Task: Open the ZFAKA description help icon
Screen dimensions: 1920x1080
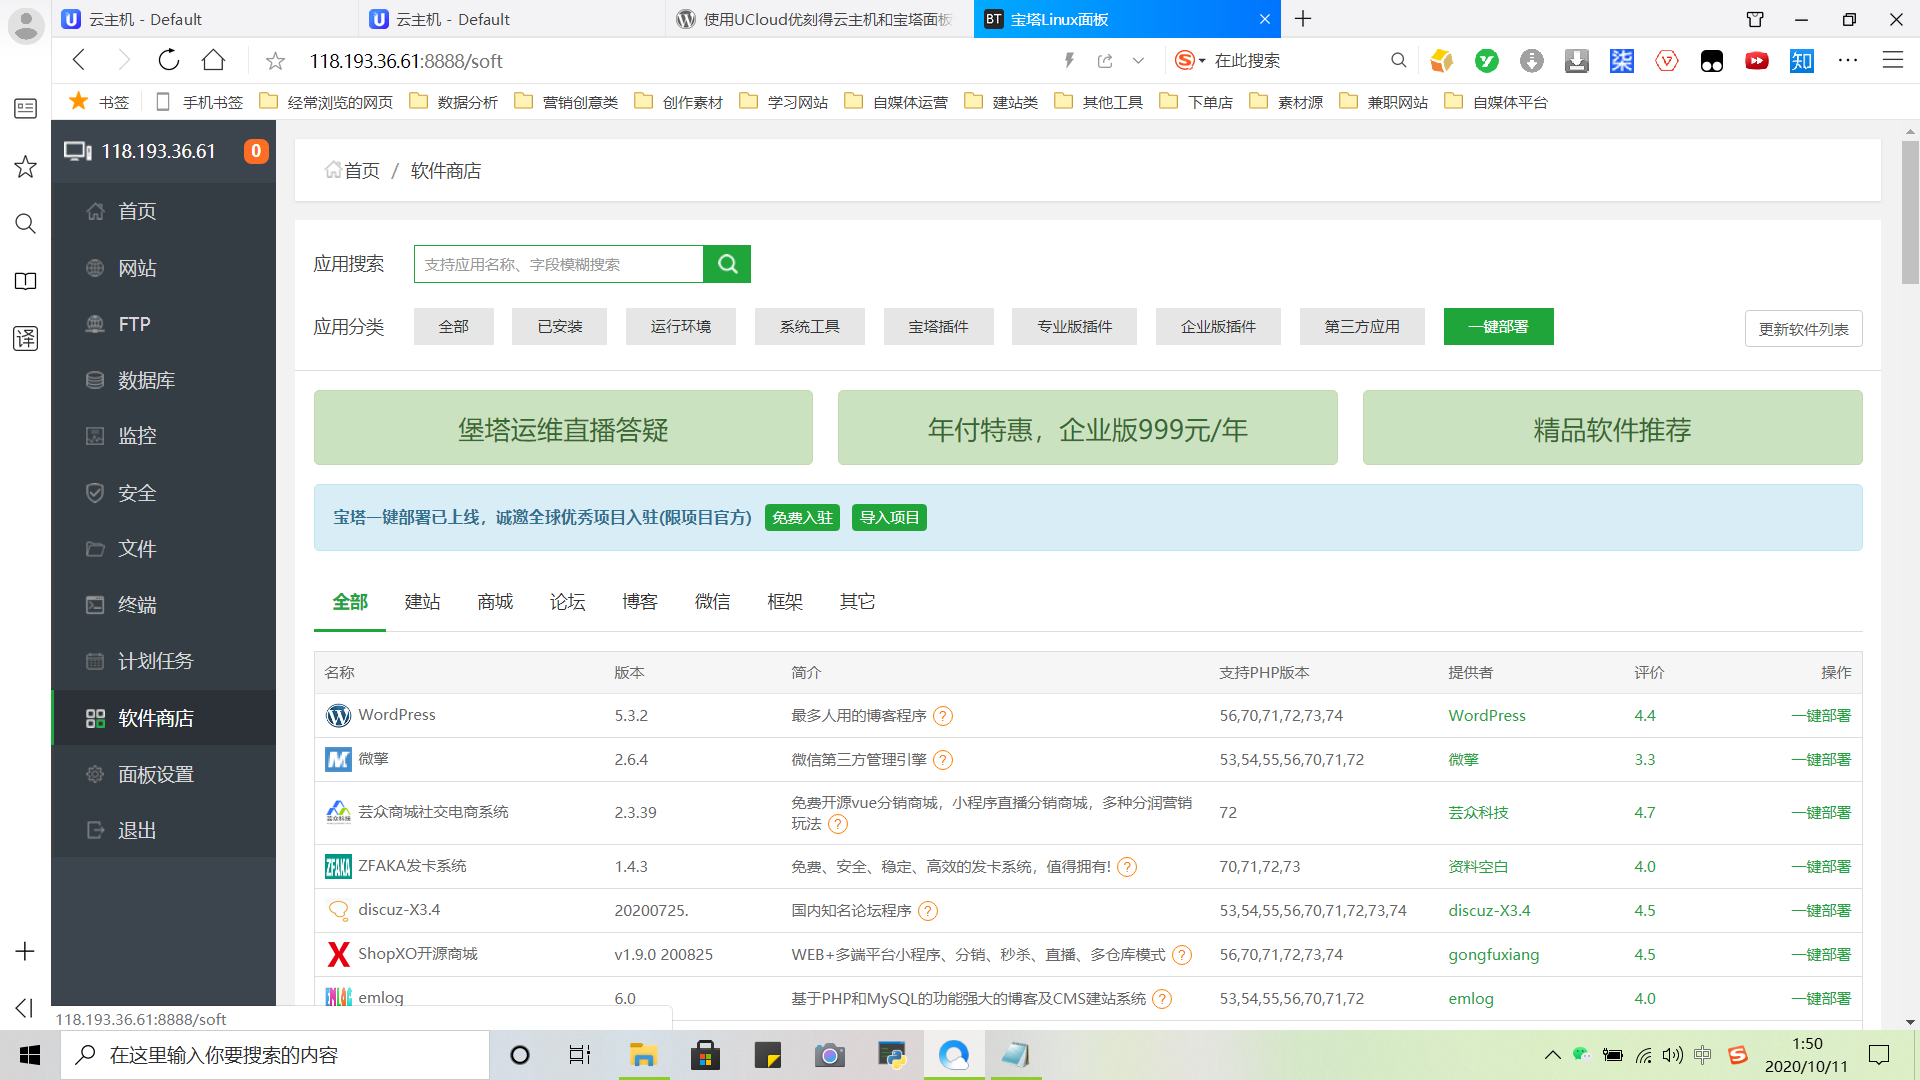Action: point(1127,867)
